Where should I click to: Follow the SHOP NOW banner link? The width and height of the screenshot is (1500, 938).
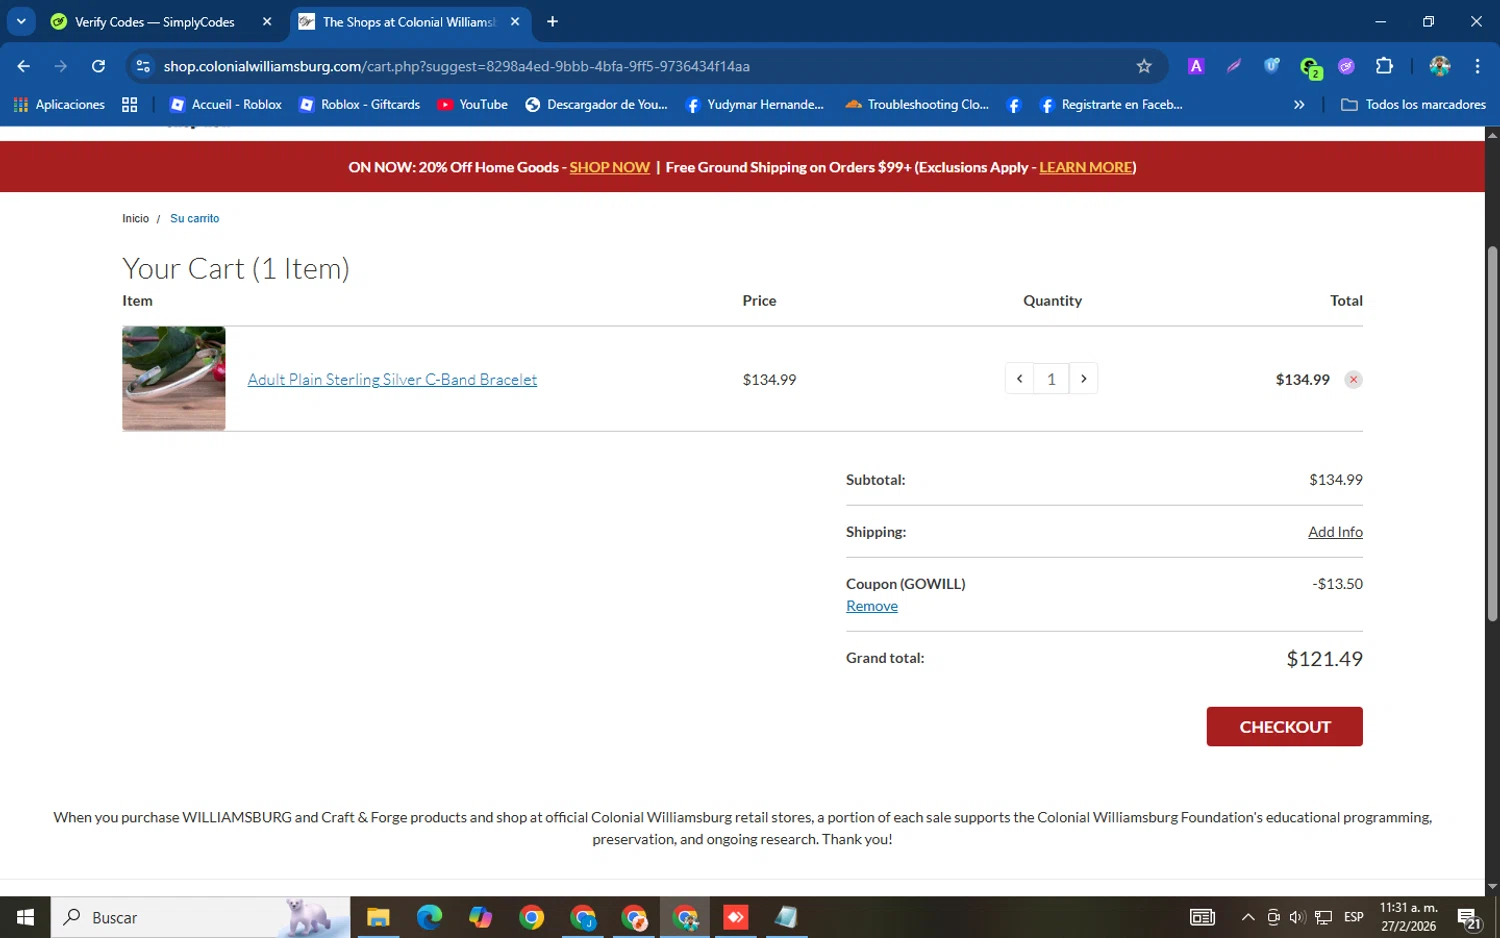point(609,167)
